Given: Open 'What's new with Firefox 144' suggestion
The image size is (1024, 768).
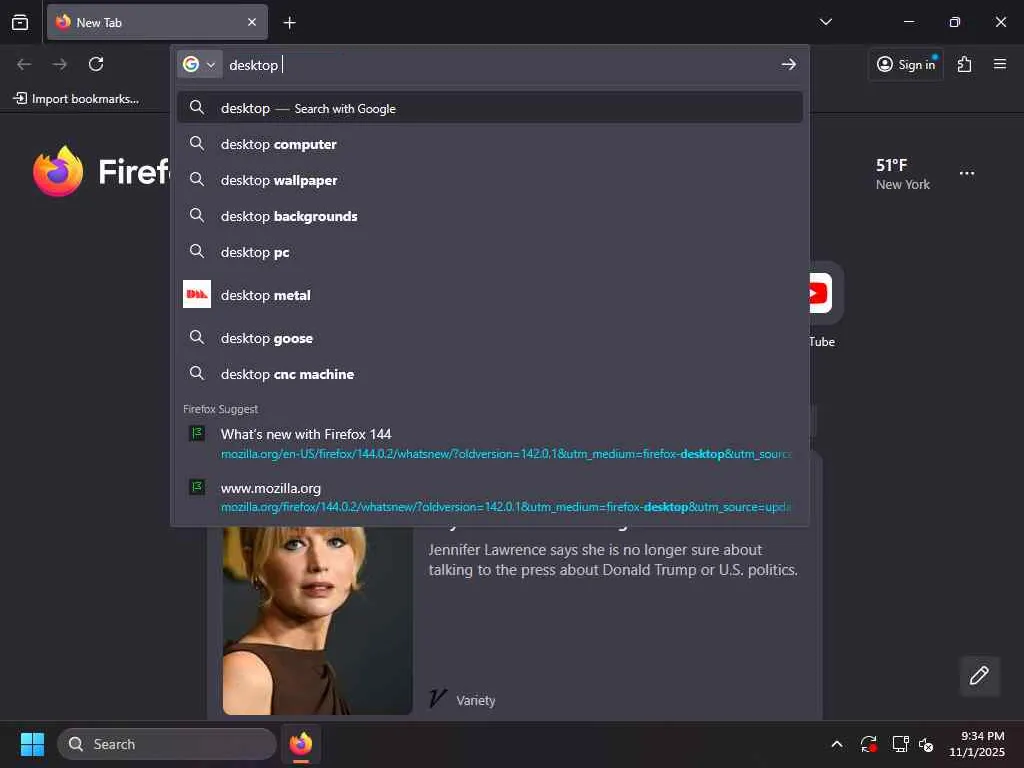Looking at the screenshot, I should 490,443.
